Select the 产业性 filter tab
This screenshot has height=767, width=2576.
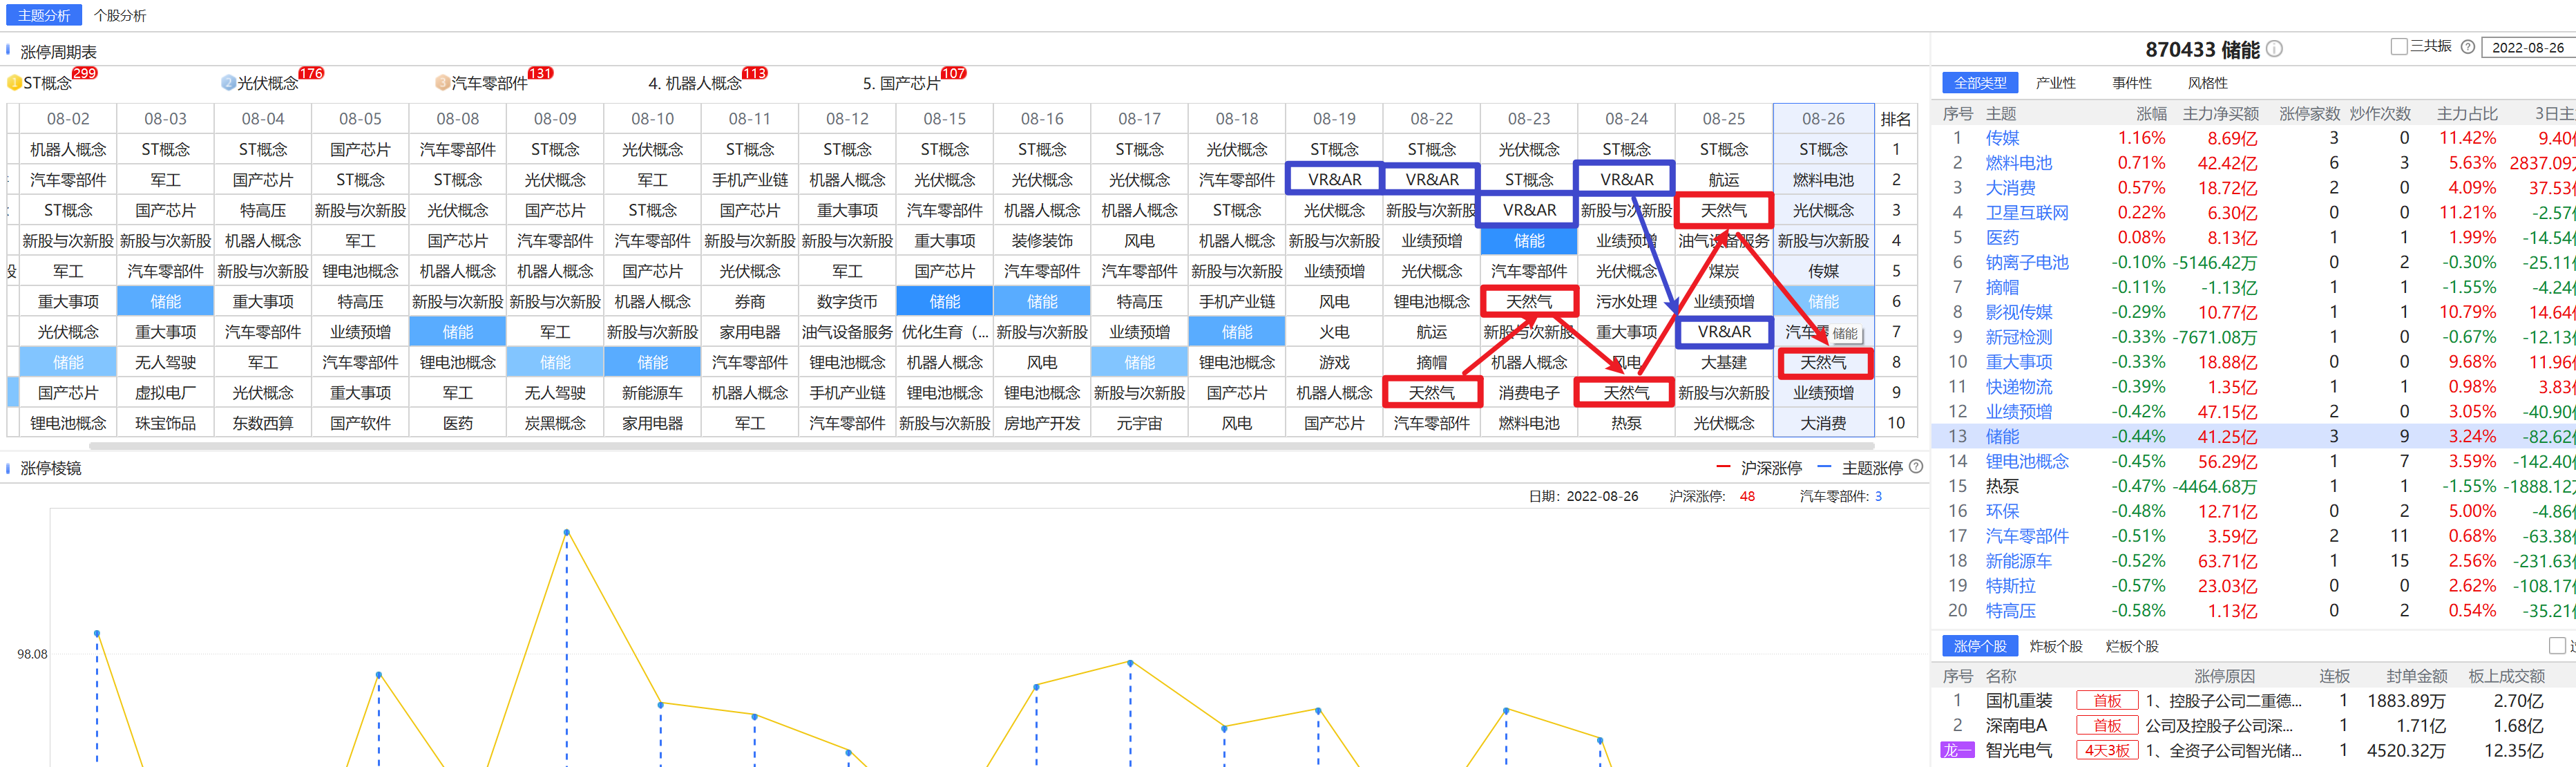(2056, 83)
